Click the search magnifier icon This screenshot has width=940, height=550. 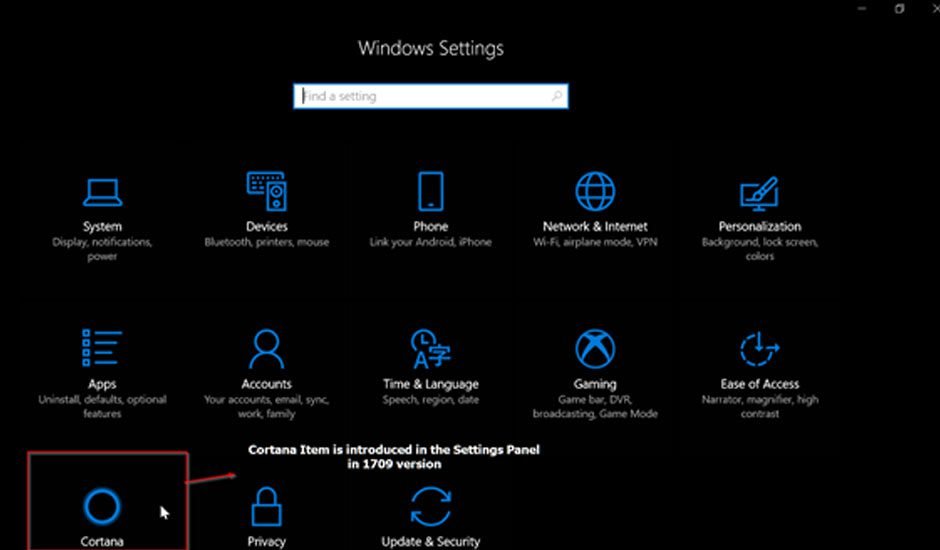coord(556,96)
